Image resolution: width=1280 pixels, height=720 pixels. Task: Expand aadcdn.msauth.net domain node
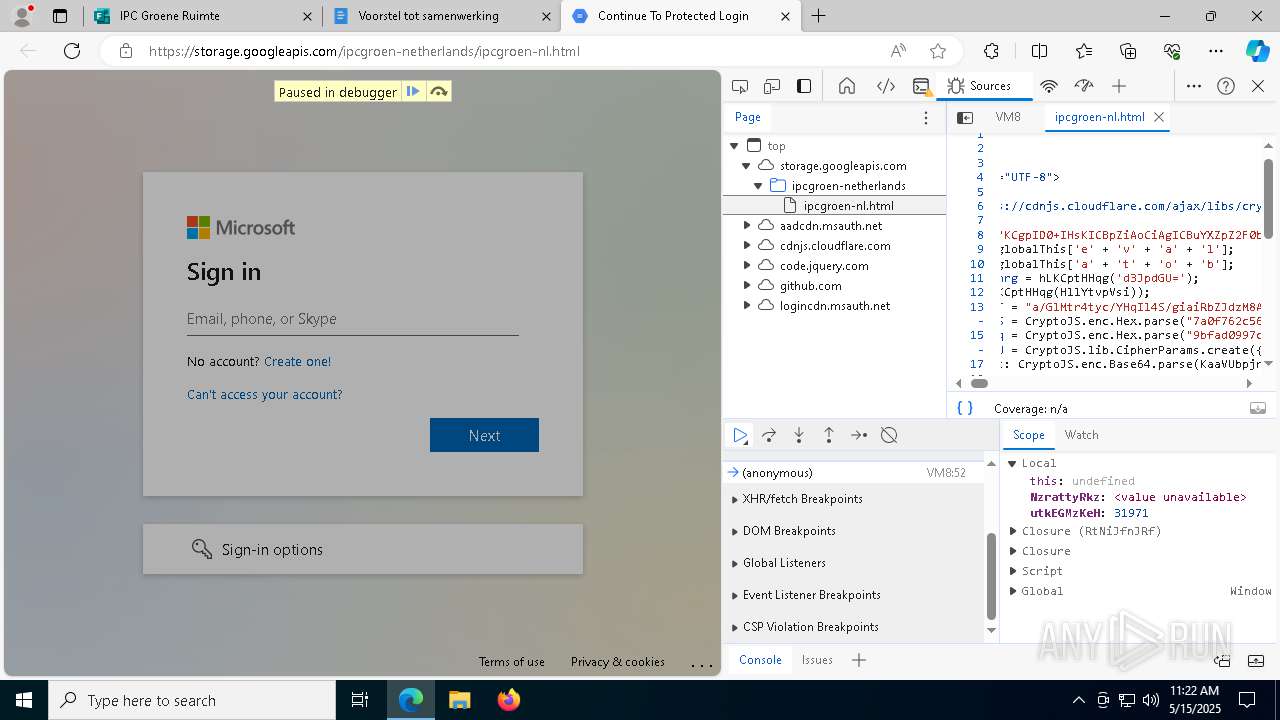click(x=746, y=226)
